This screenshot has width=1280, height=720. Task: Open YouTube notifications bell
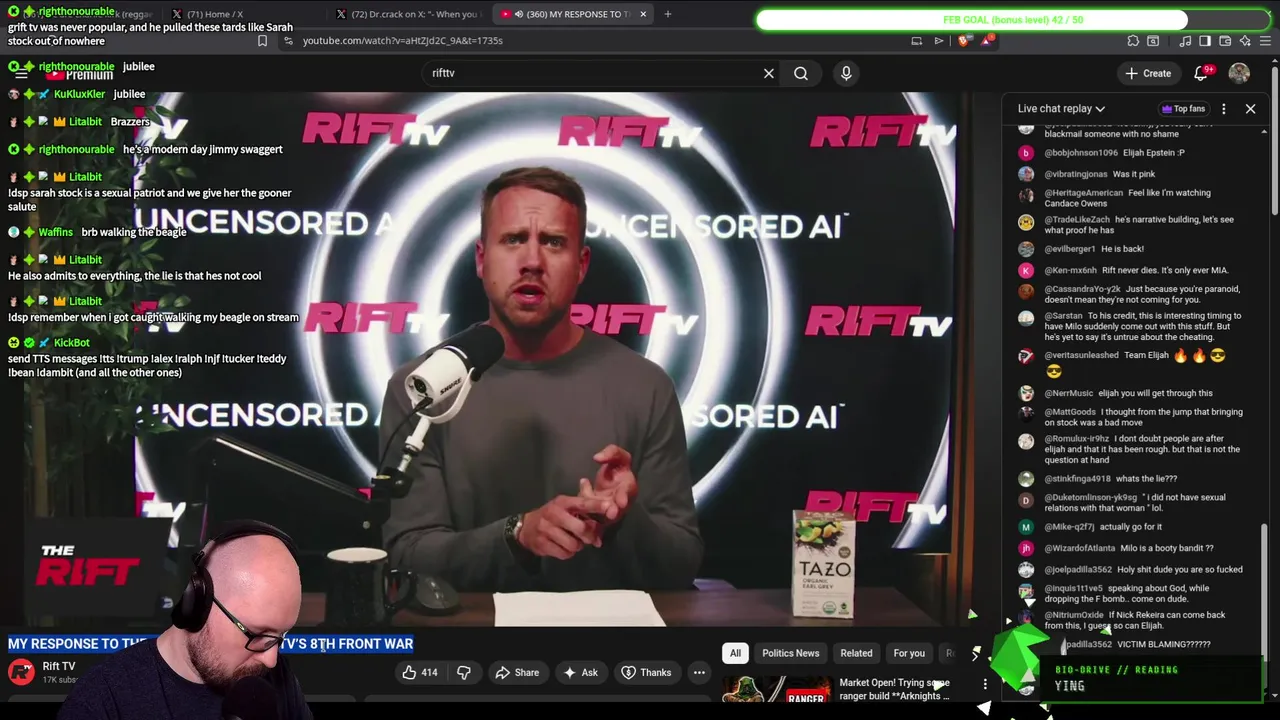pos(1202,73)
